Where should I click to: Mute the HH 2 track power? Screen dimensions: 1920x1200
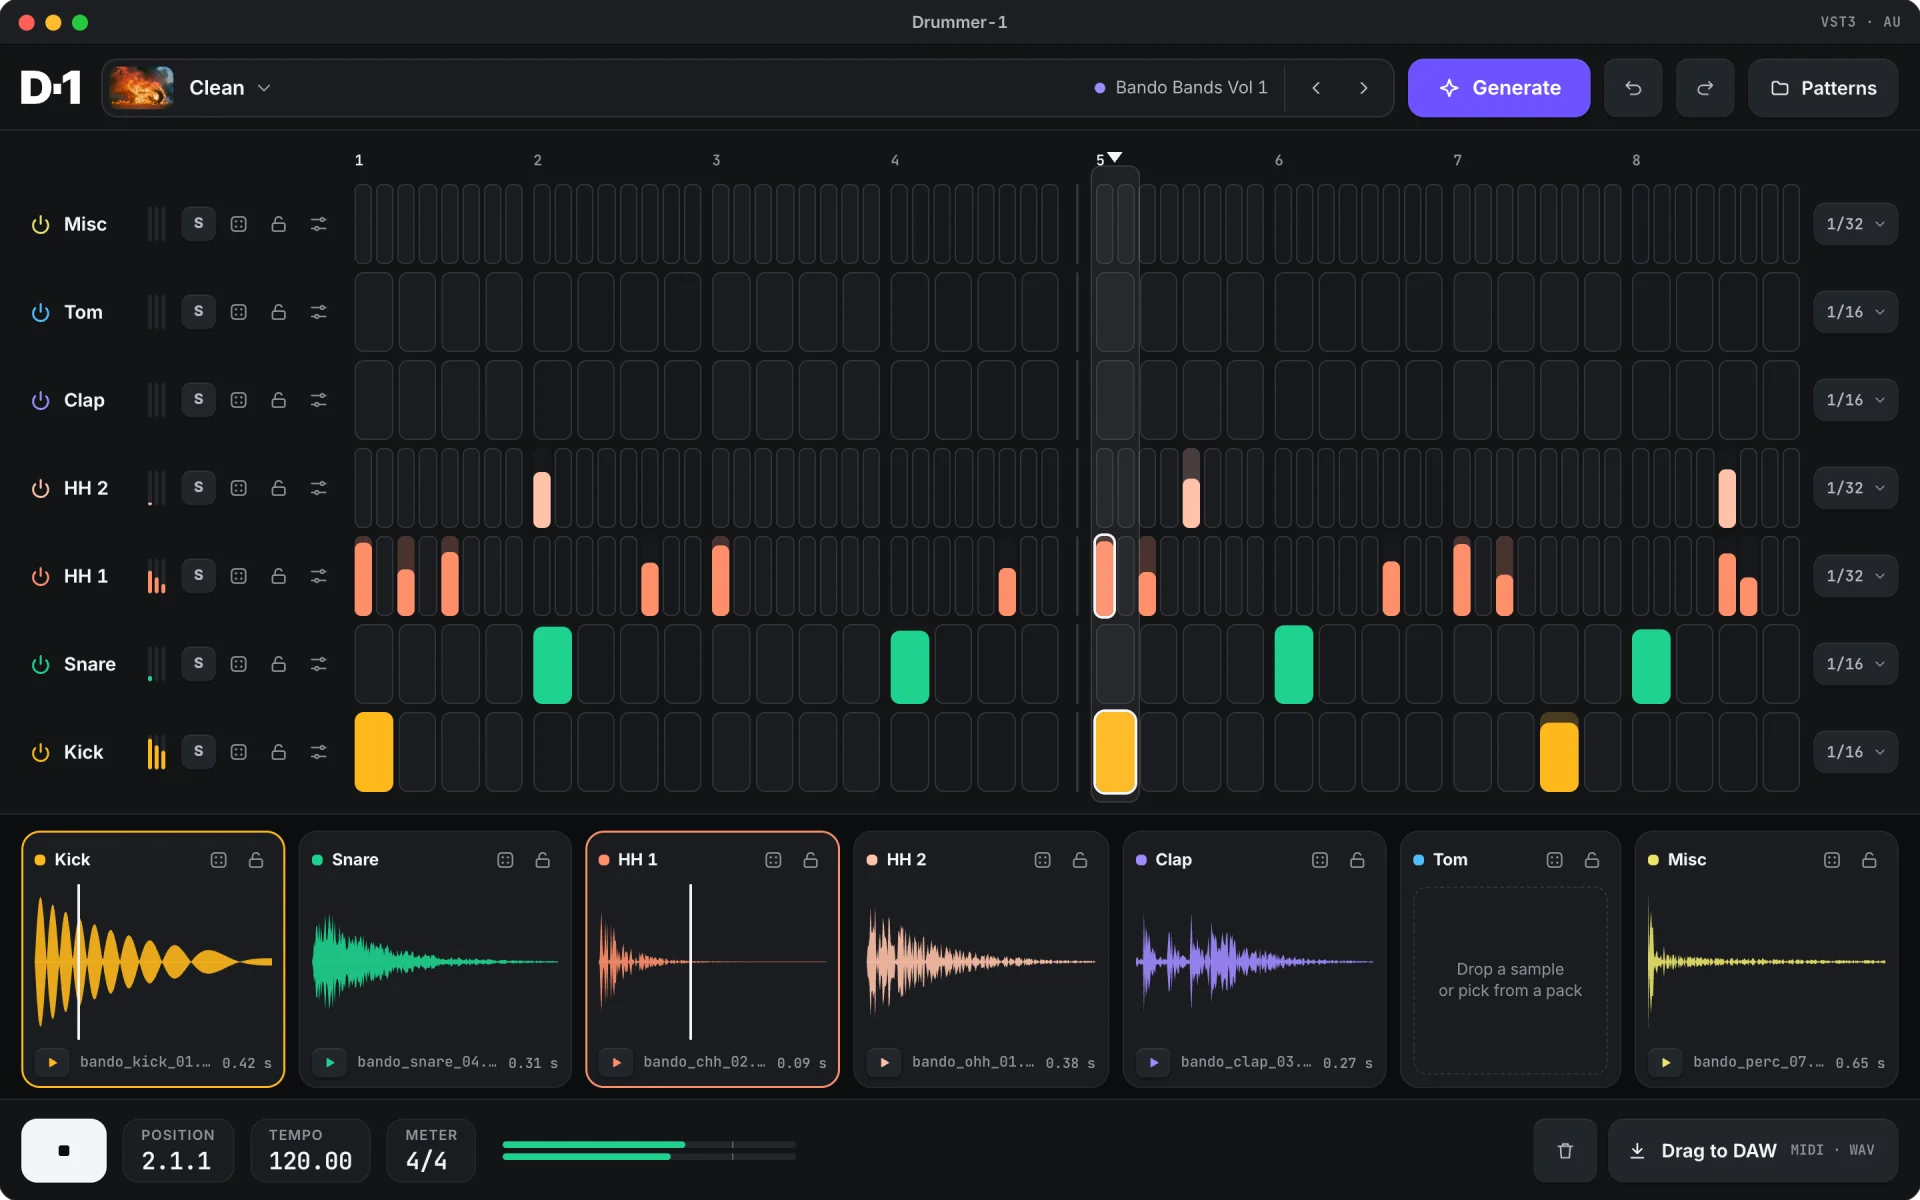(x=40, y=488)
